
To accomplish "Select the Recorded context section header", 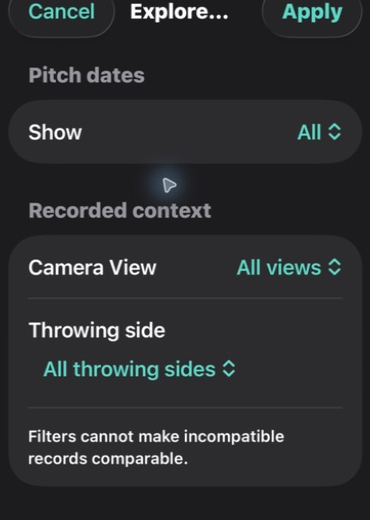I will pos(120,210).
